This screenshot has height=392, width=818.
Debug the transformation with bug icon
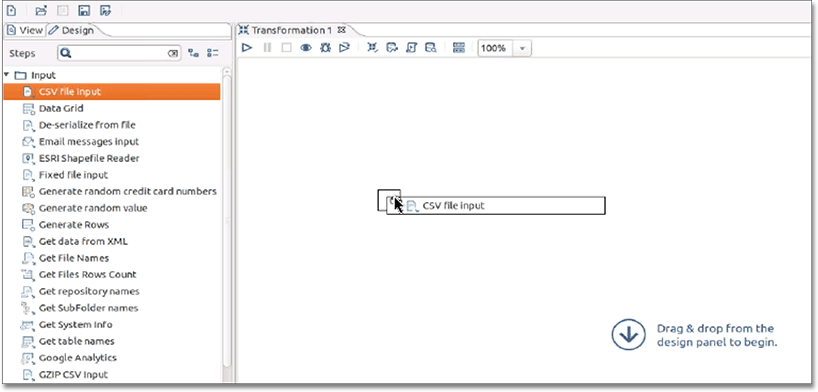point(325,48)
